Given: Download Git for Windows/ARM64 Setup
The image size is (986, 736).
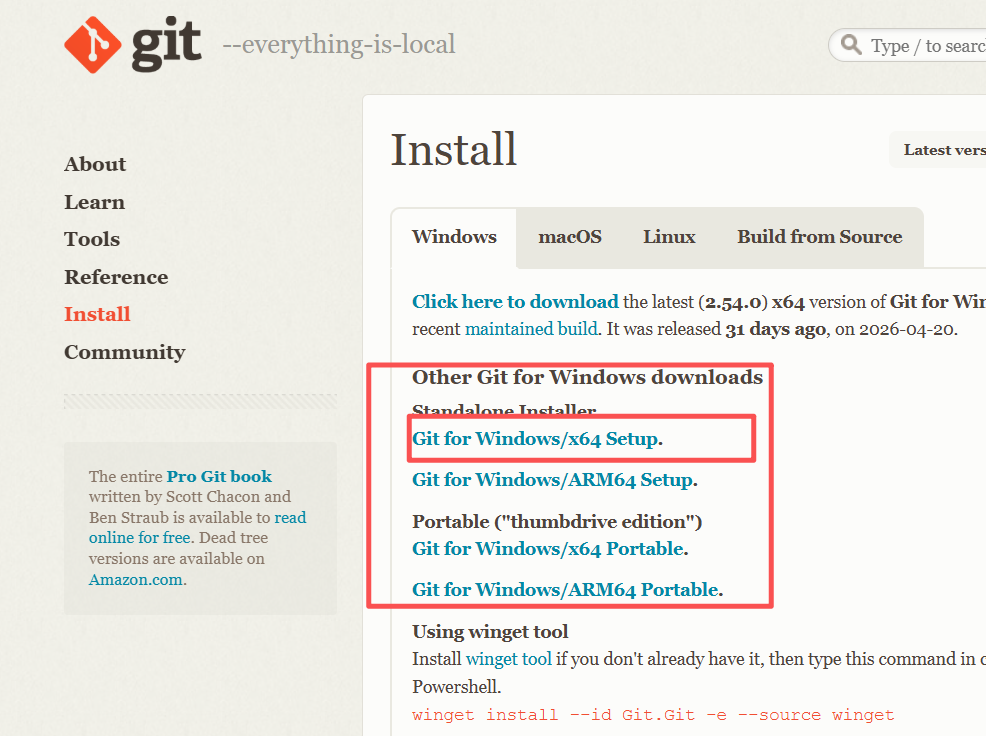Looking at the screenshot, I should [555, 480].
